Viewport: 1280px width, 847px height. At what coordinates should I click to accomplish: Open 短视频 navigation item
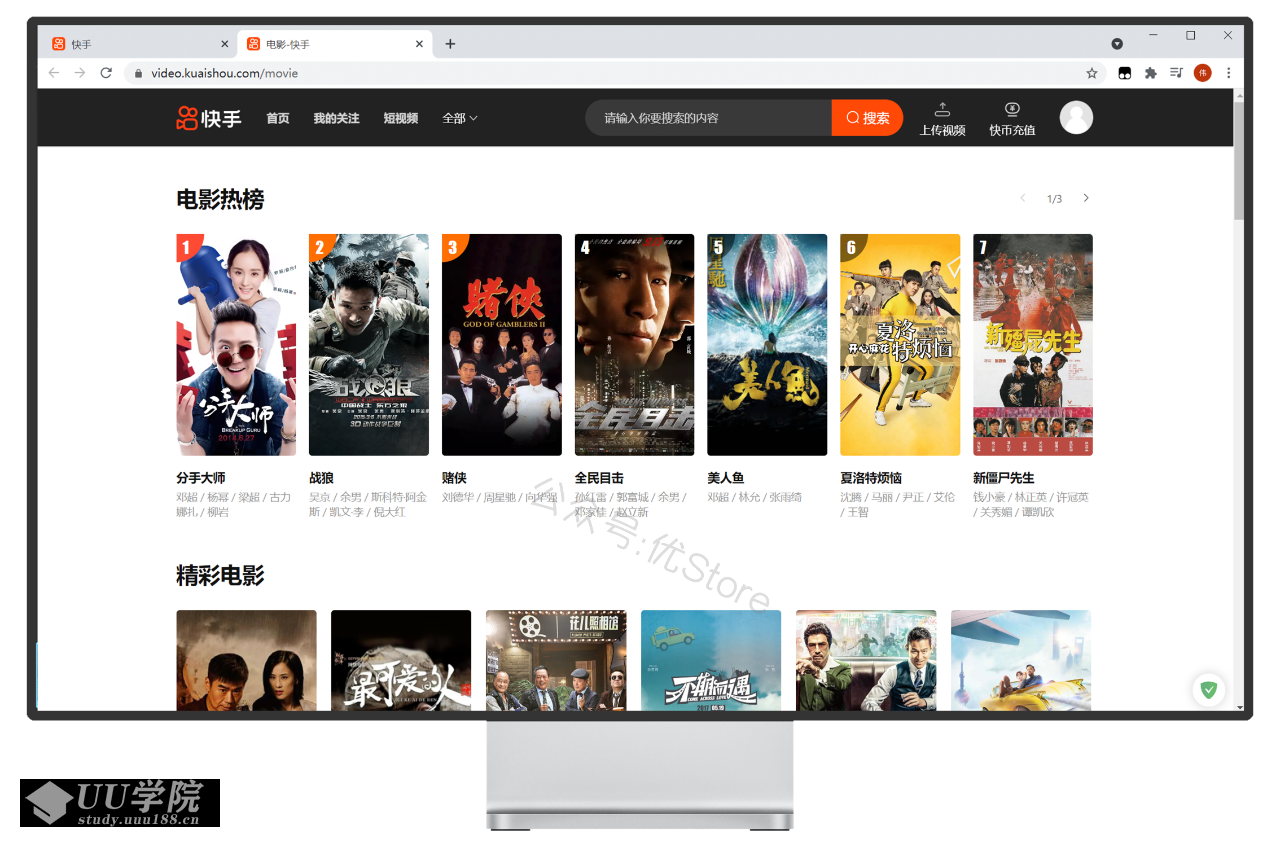click(x=401, y=118)
